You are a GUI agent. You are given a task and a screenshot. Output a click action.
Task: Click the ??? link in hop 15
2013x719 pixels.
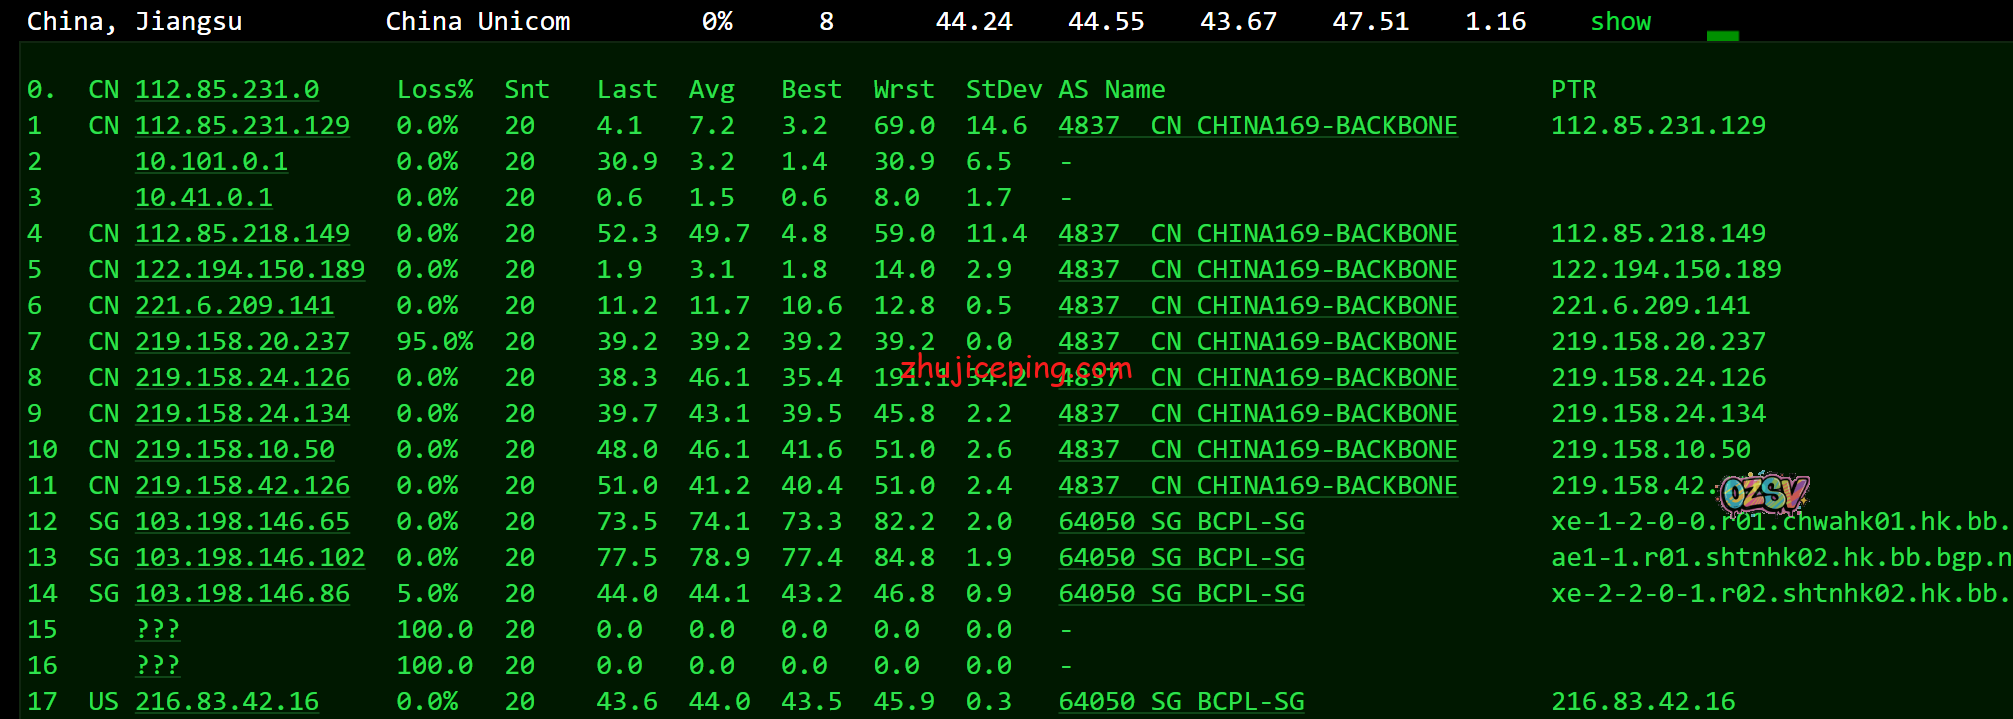158,630
